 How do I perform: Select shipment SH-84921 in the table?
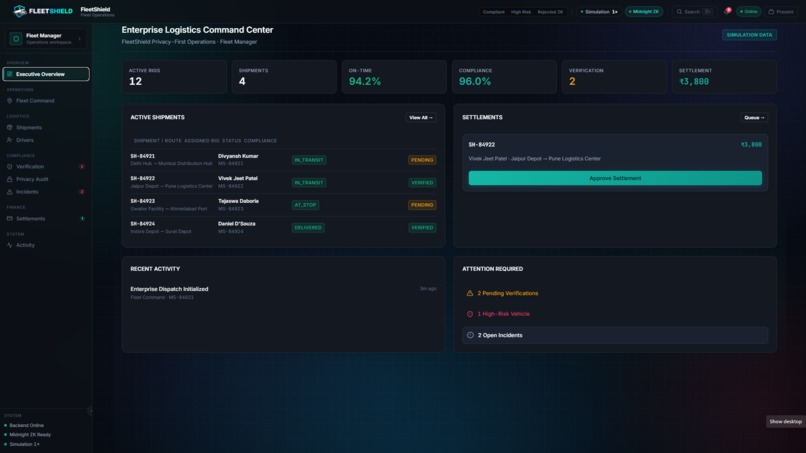[283, 160]
